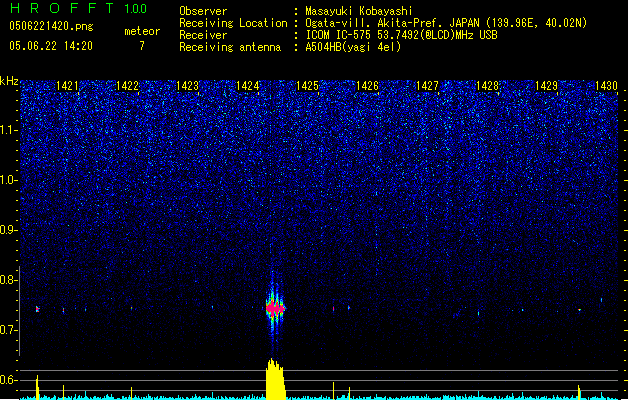This screenshot has width=629, height=400.
Task: Click the 1.1 kHz axis label
Action: coord(8,130)
